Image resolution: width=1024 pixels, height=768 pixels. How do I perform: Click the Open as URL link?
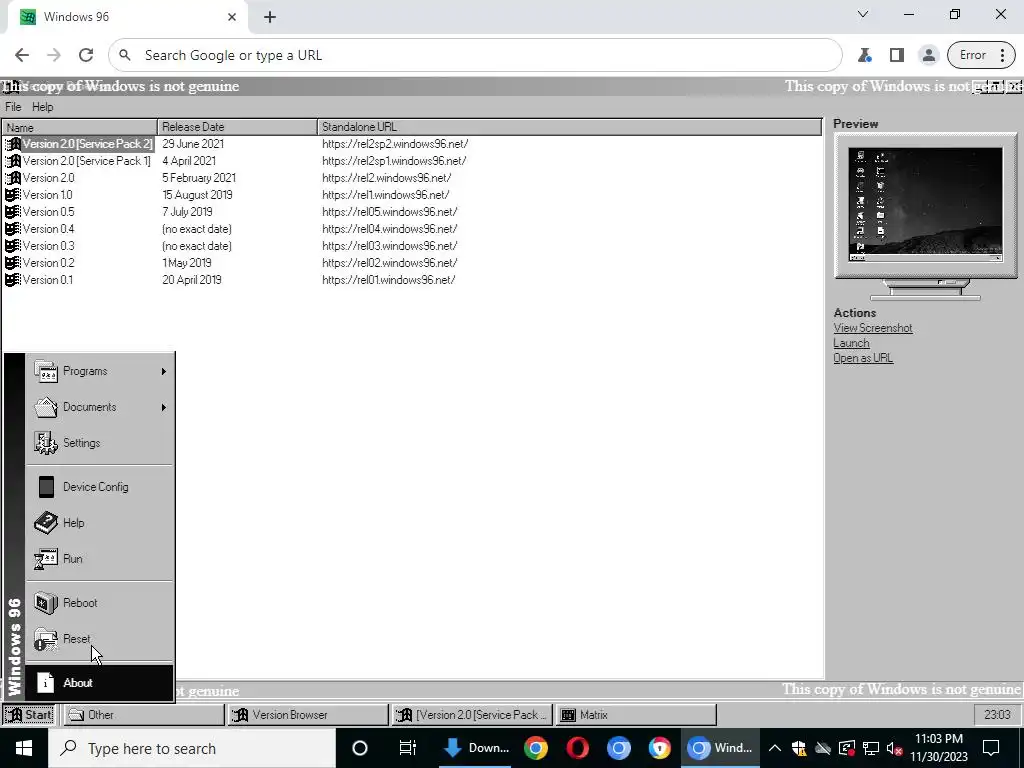click(x=863, y=358)
